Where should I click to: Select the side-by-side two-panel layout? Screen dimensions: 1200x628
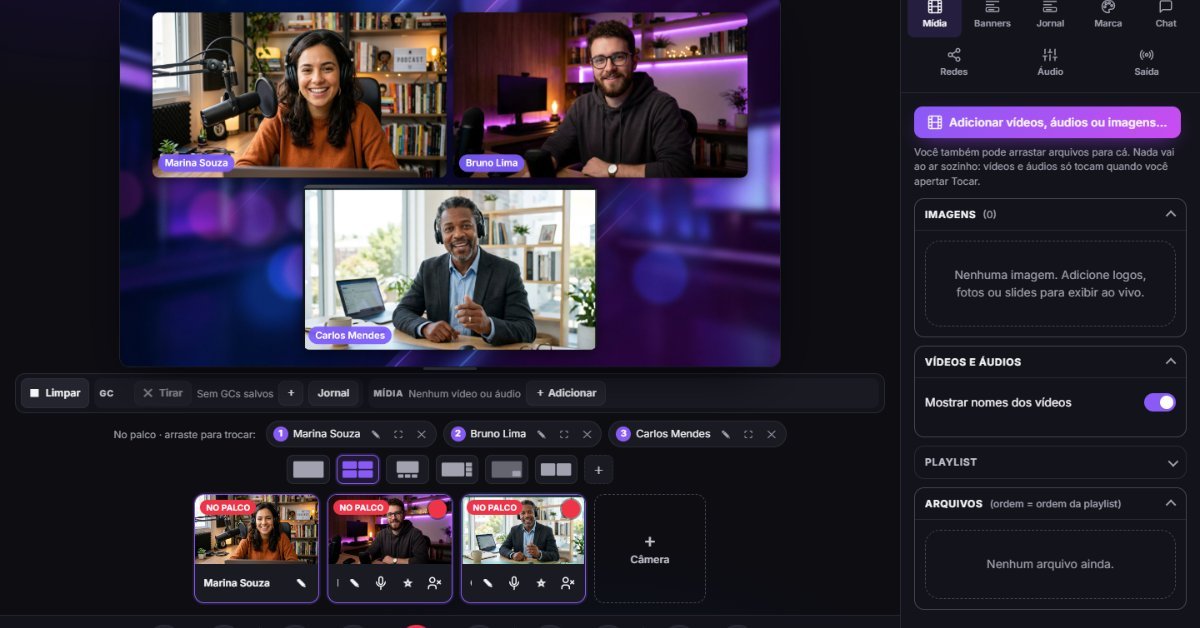(556, 469)
